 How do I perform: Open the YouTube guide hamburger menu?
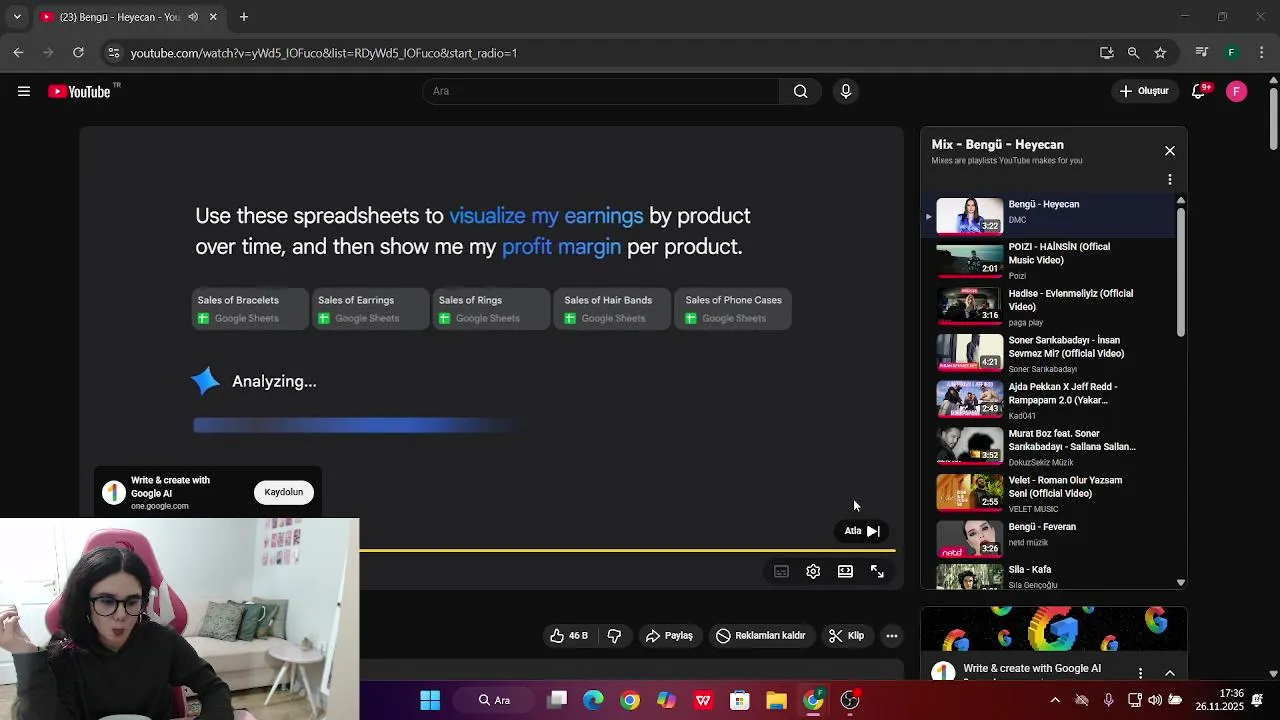tap(24, 91)
